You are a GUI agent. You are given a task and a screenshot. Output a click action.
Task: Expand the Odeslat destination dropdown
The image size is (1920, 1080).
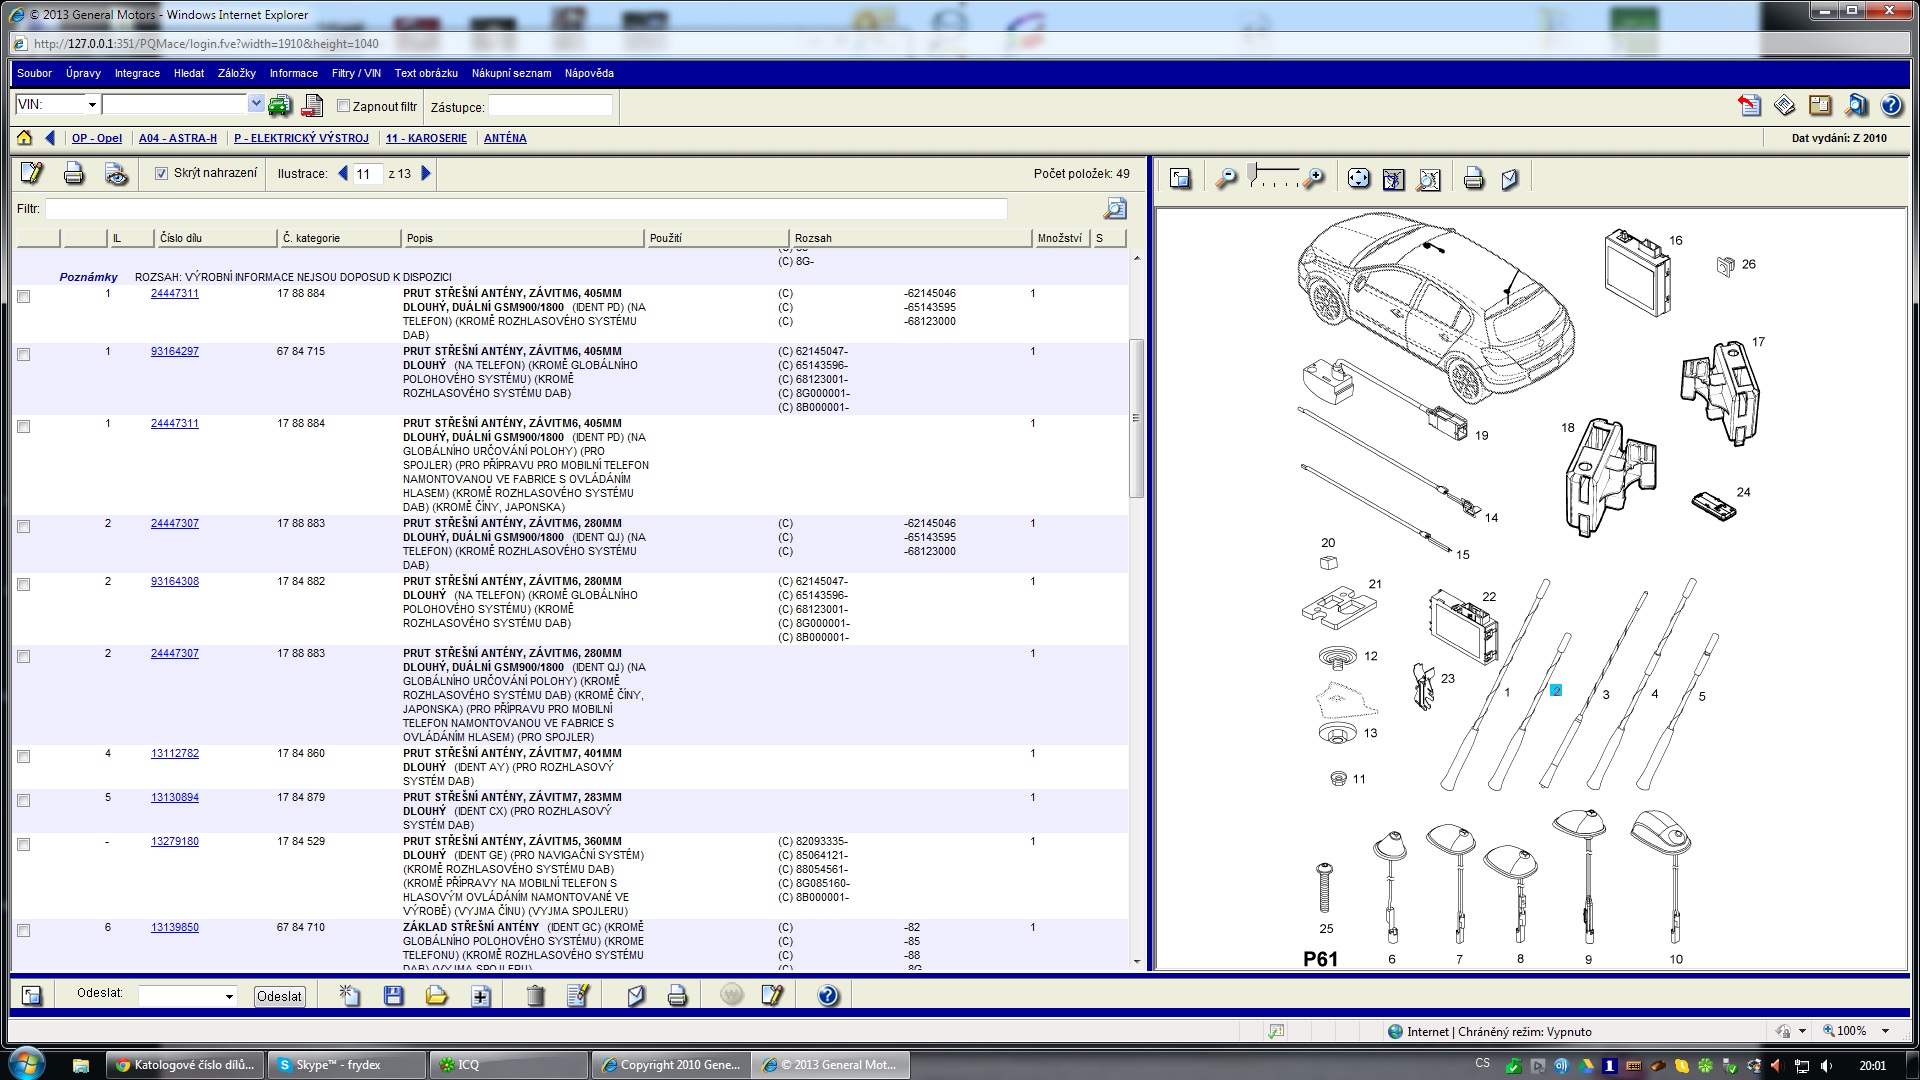[229, 996]
